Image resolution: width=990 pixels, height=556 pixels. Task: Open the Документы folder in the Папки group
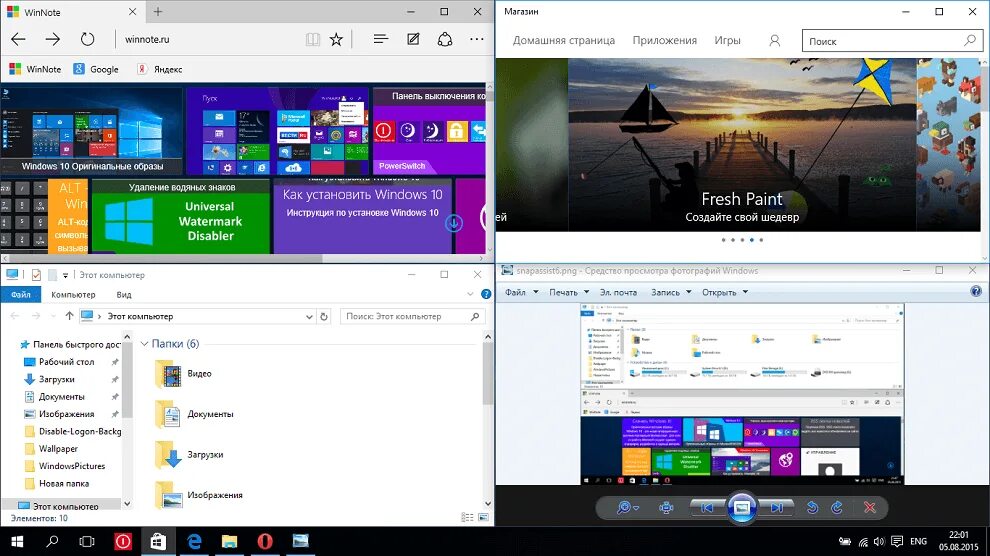(194, 414)
